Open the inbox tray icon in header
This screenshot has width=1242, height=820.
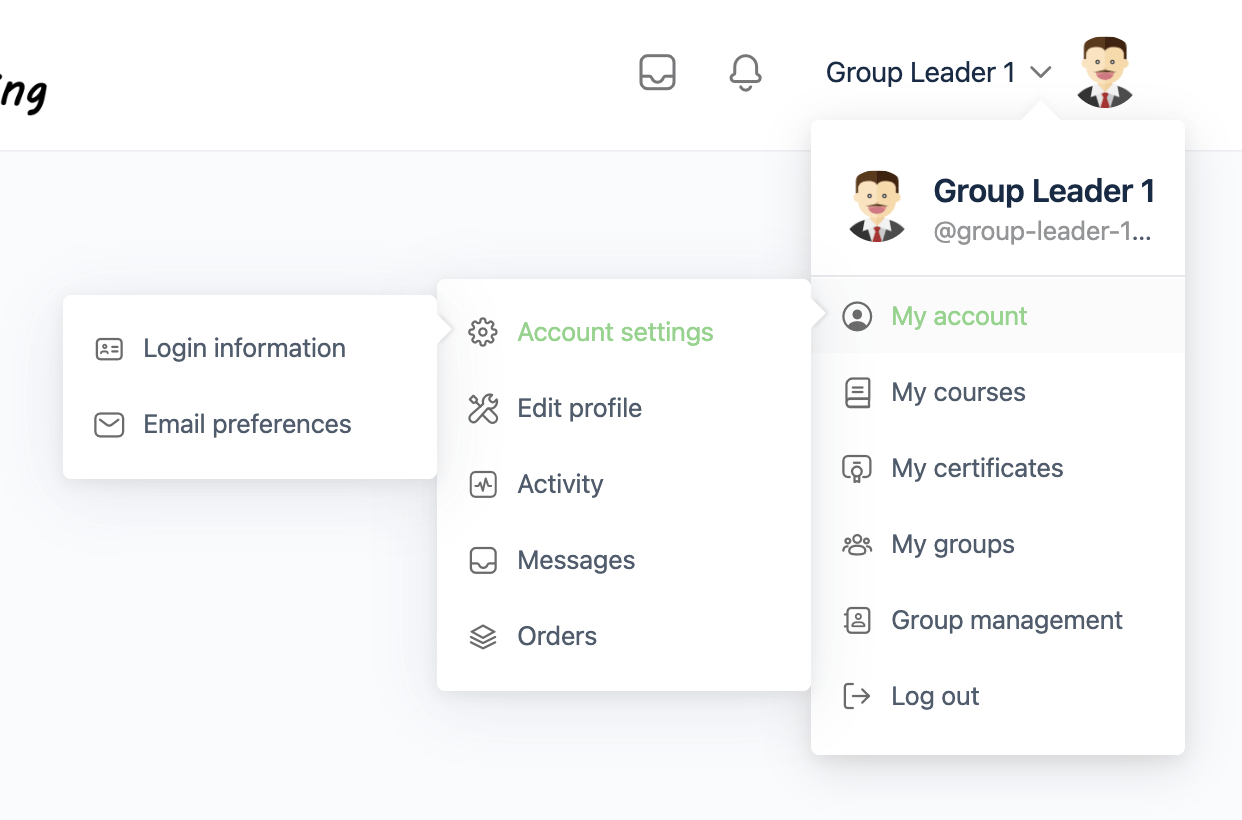point(657,72)
